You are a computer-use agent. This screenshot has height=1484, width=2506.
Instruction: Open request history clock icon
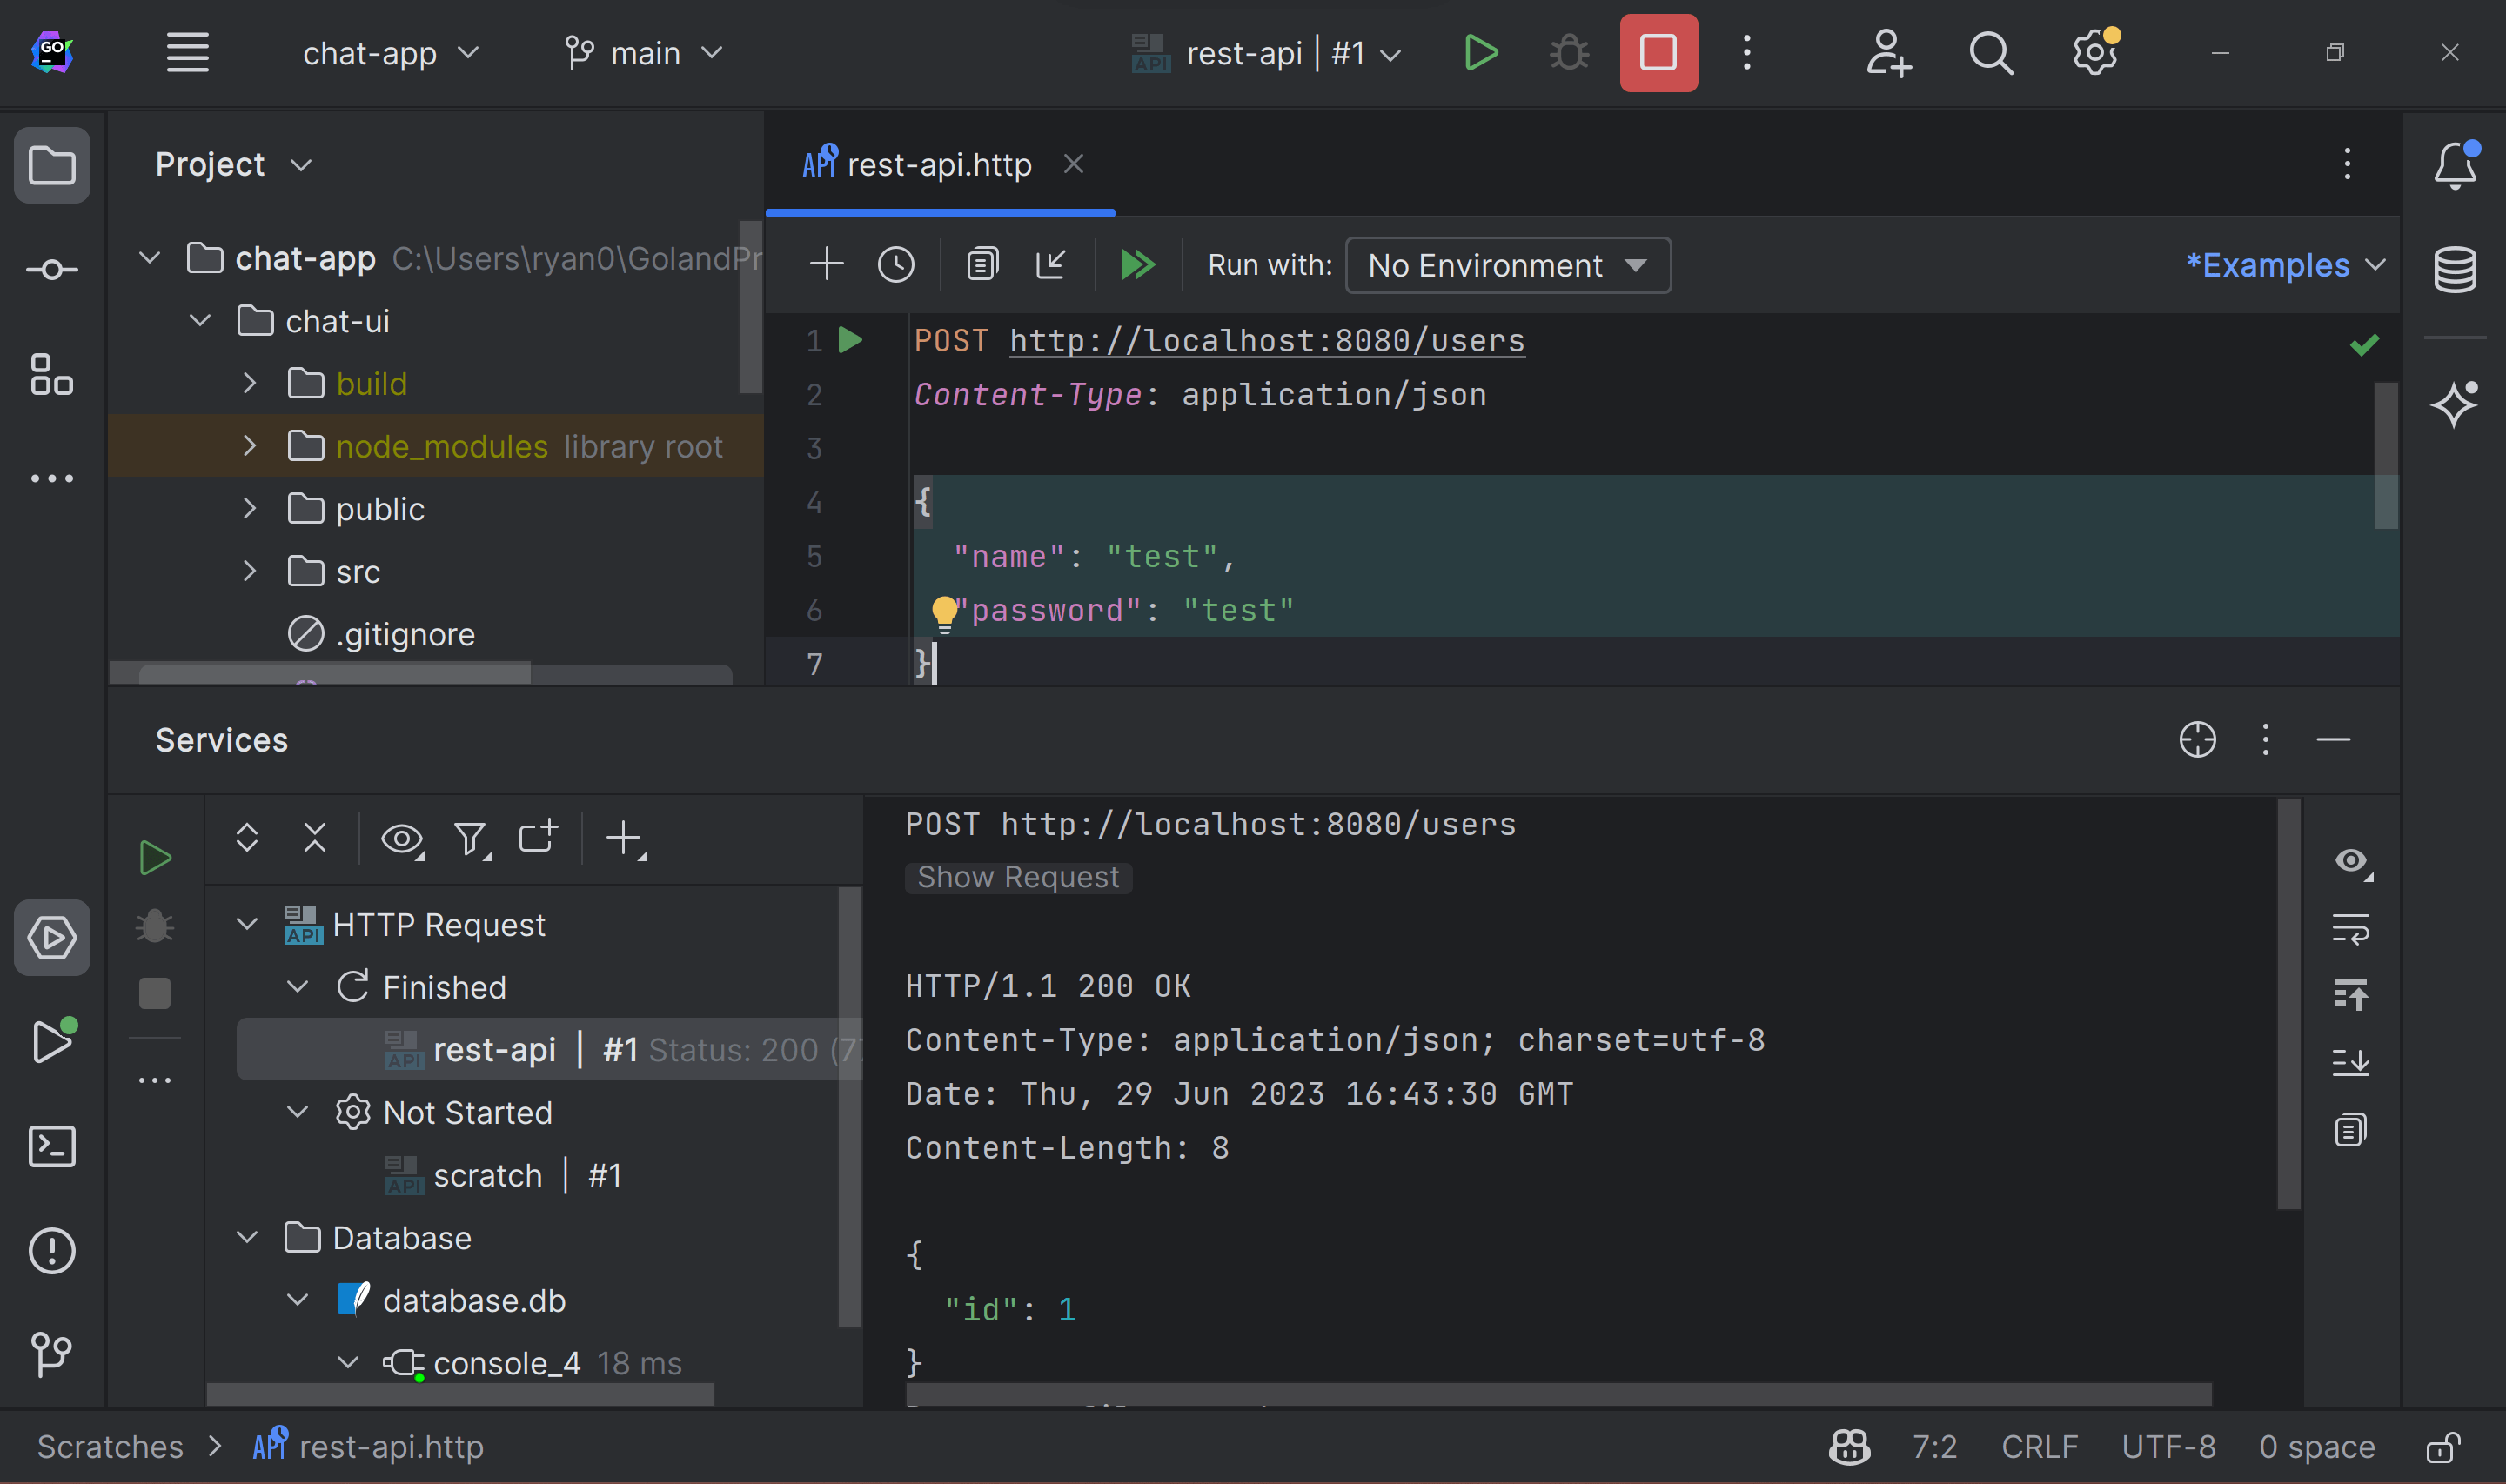[x=896, y=265]
